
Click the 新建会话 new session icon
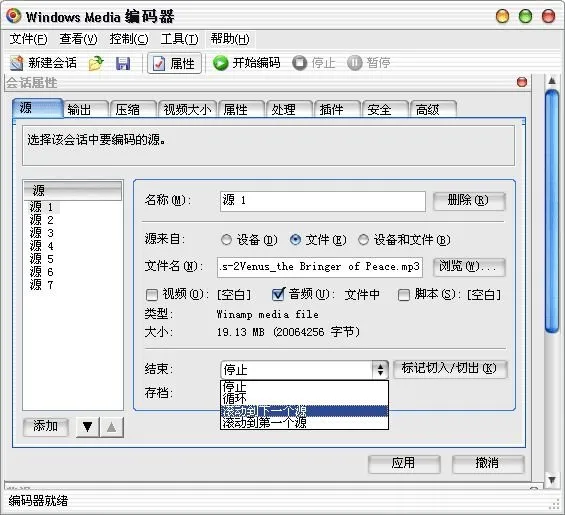(17, 63)
